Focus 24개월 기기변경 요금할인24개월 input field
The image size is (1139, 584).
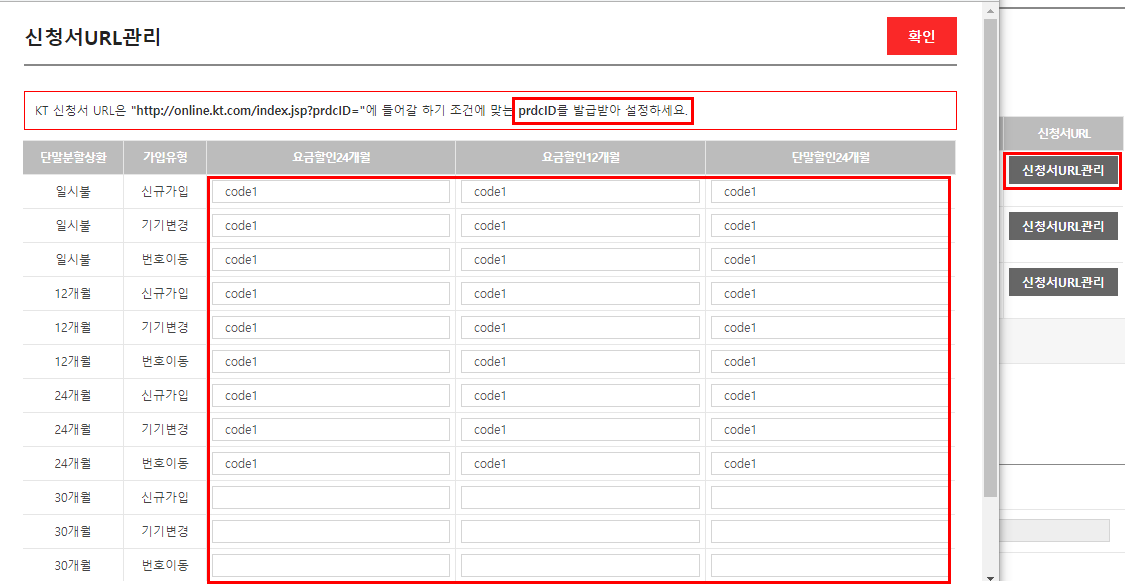(x=330, y=430)
